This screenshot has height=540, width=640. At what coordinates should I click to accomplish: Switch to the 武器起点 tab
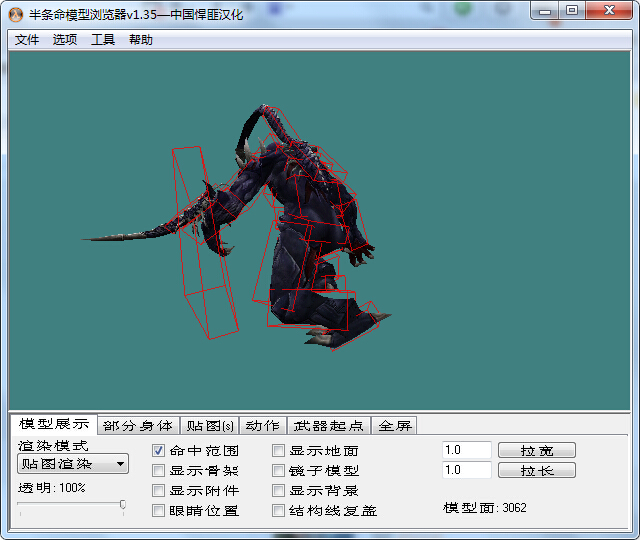tap(329, 425)
